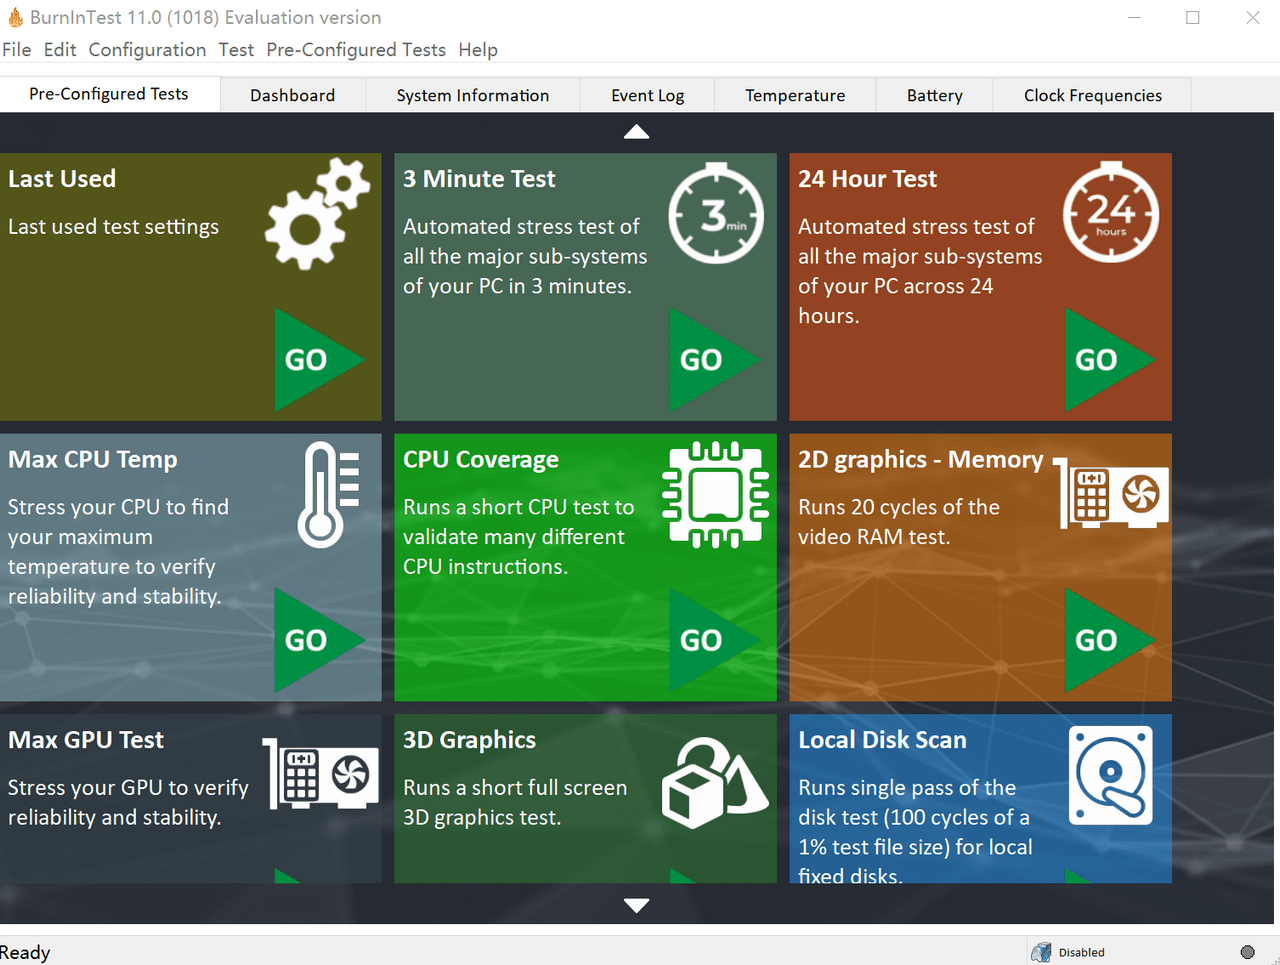Click the 3 min stopwatch icon

pyautogui.click(x=715, y=213)
